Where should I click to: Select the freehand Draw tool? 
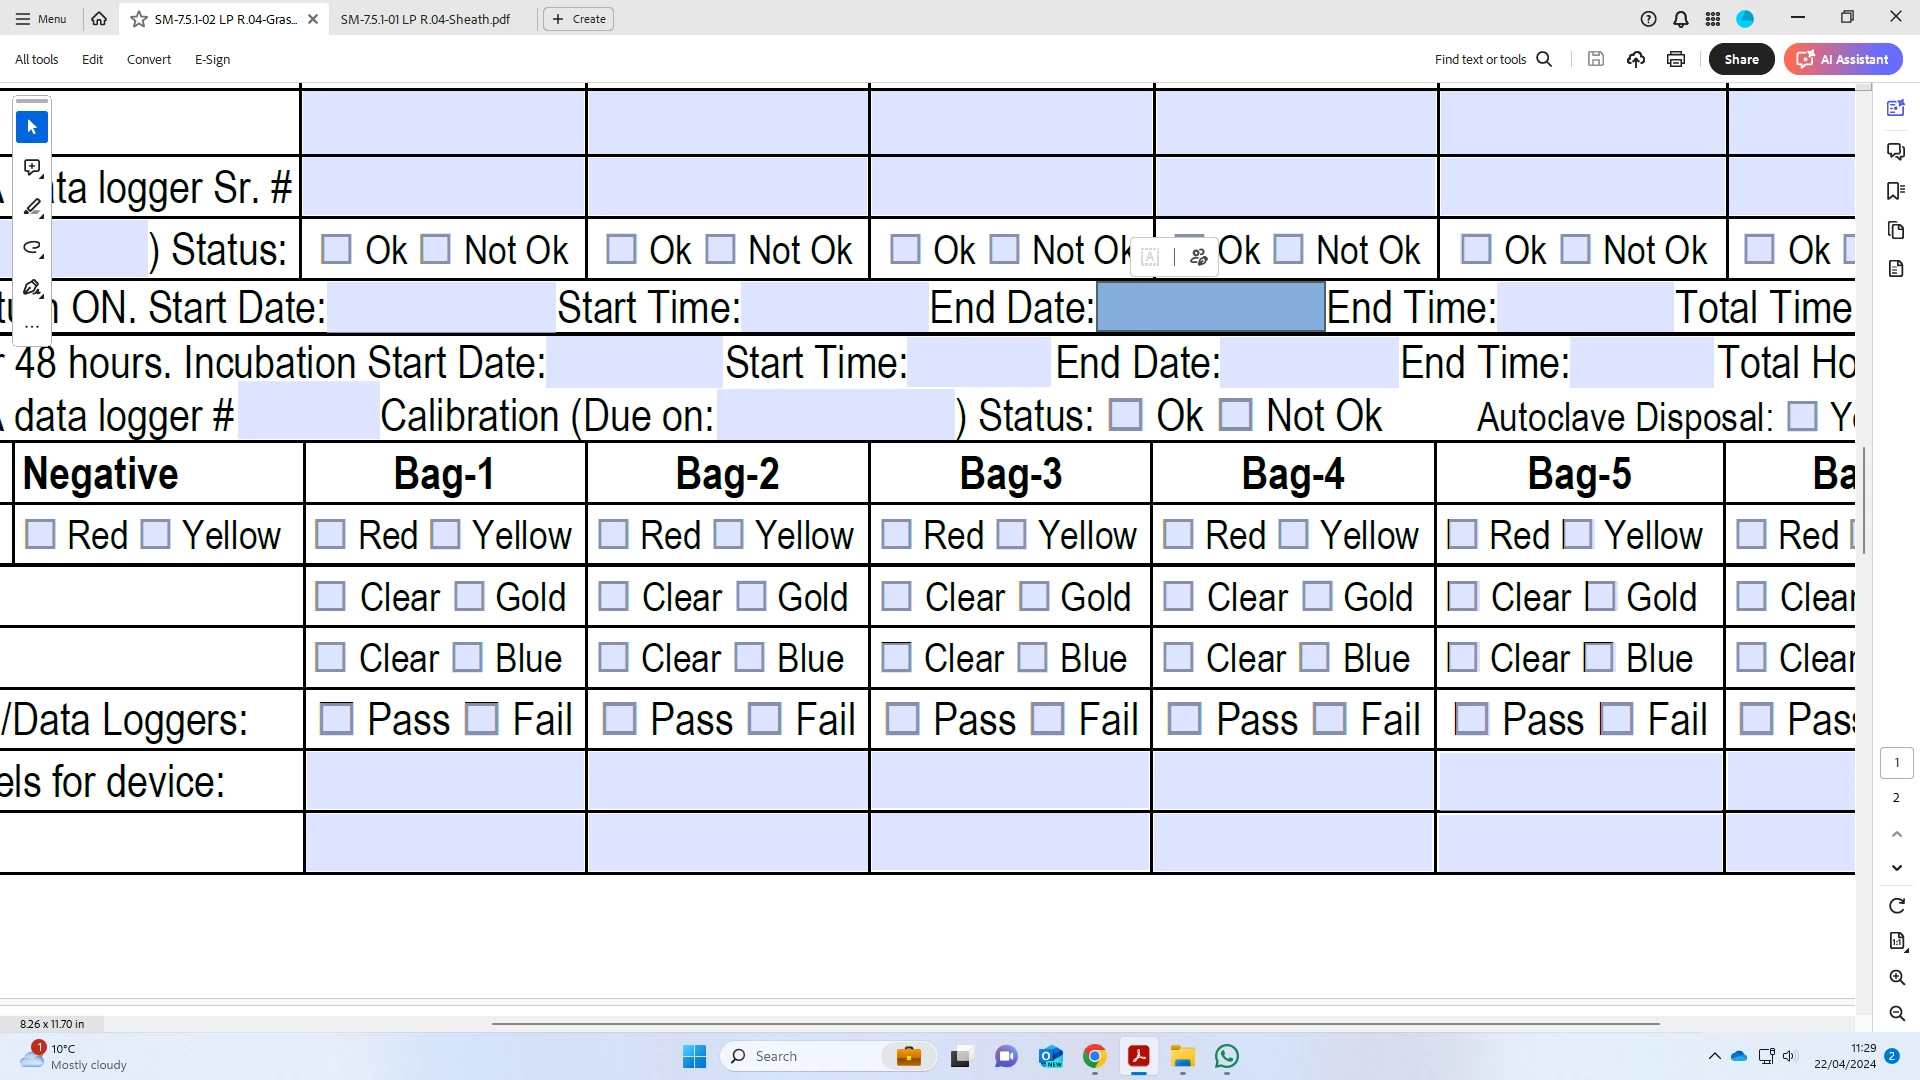pos(32,247)
